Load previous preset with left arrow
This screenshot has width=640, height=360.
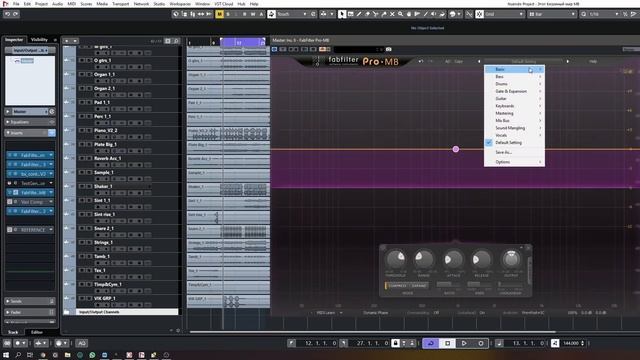click(479, 61)
